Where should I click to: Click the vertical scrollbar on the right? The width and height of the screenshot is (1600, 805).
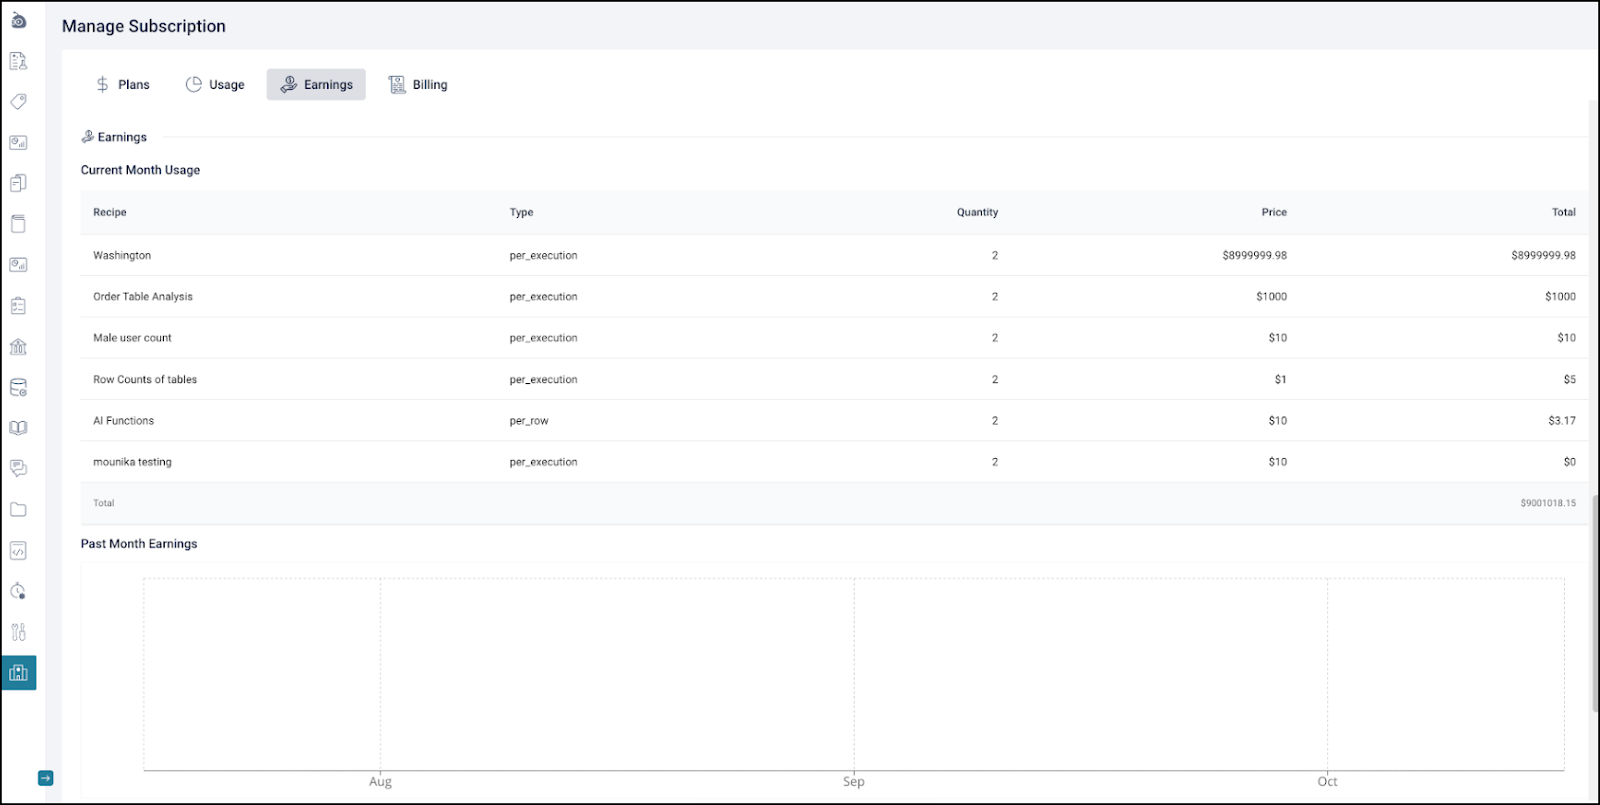[x=1594, y=600]
